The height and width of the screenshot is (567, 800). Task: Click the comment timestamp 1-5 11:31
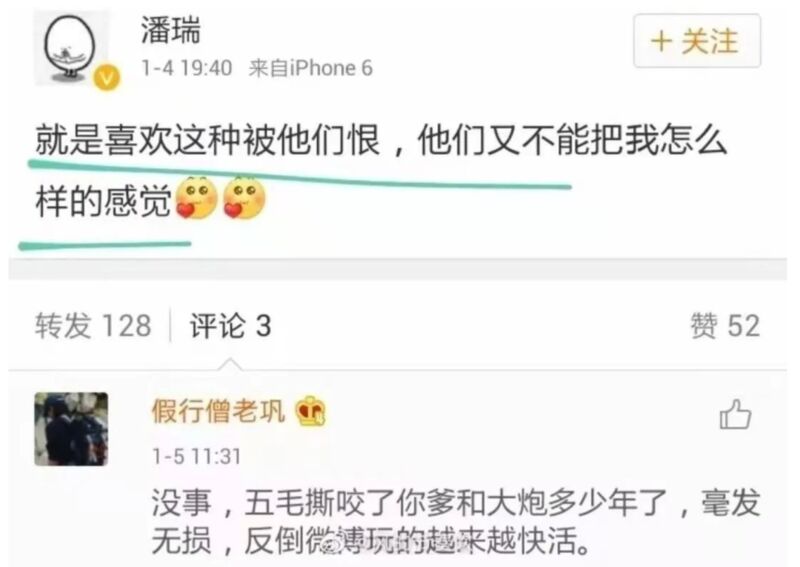(x=196, y=456)
